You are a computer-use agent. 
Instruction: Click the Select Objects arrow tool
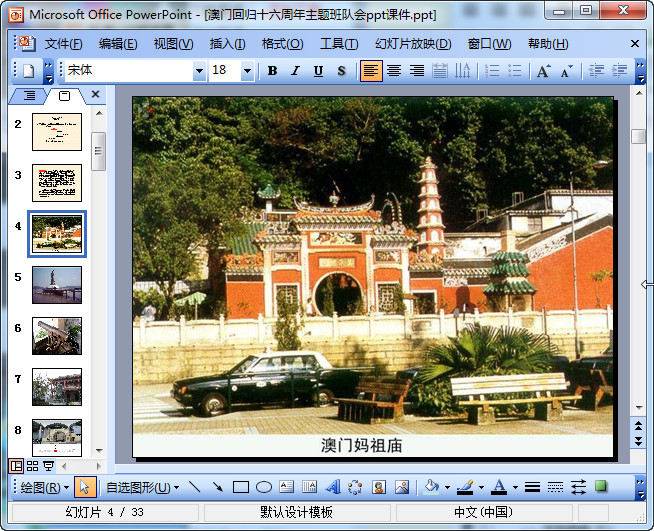pos(85,487)
